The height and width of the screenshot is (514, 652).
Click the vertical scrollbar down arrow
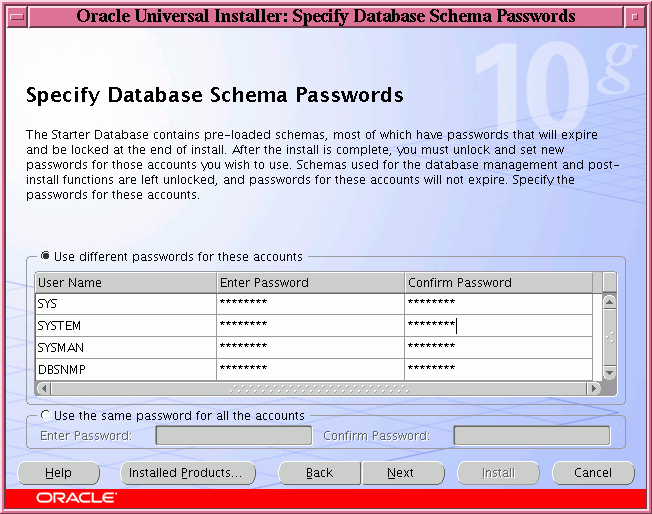click(609, 373)
